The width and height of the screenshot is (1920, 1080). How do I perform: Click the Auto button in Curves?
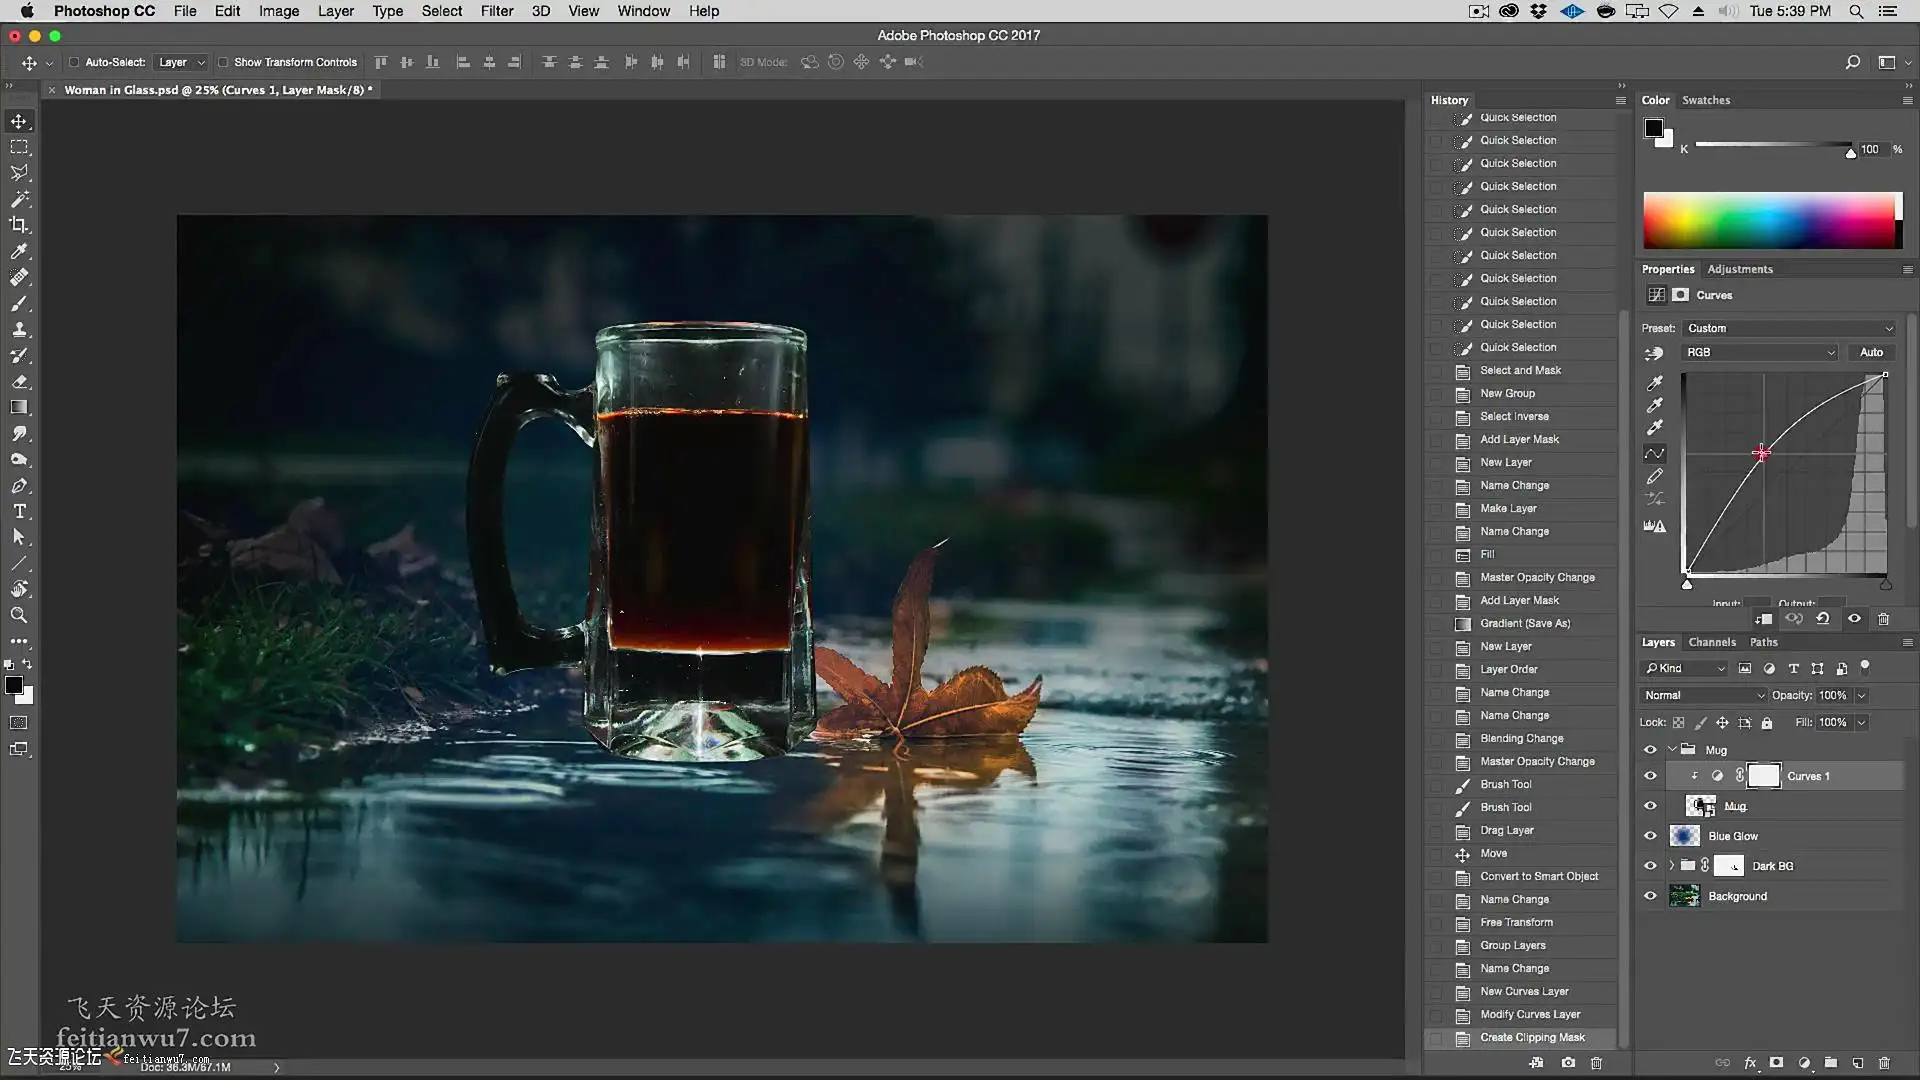[1870, 352]
